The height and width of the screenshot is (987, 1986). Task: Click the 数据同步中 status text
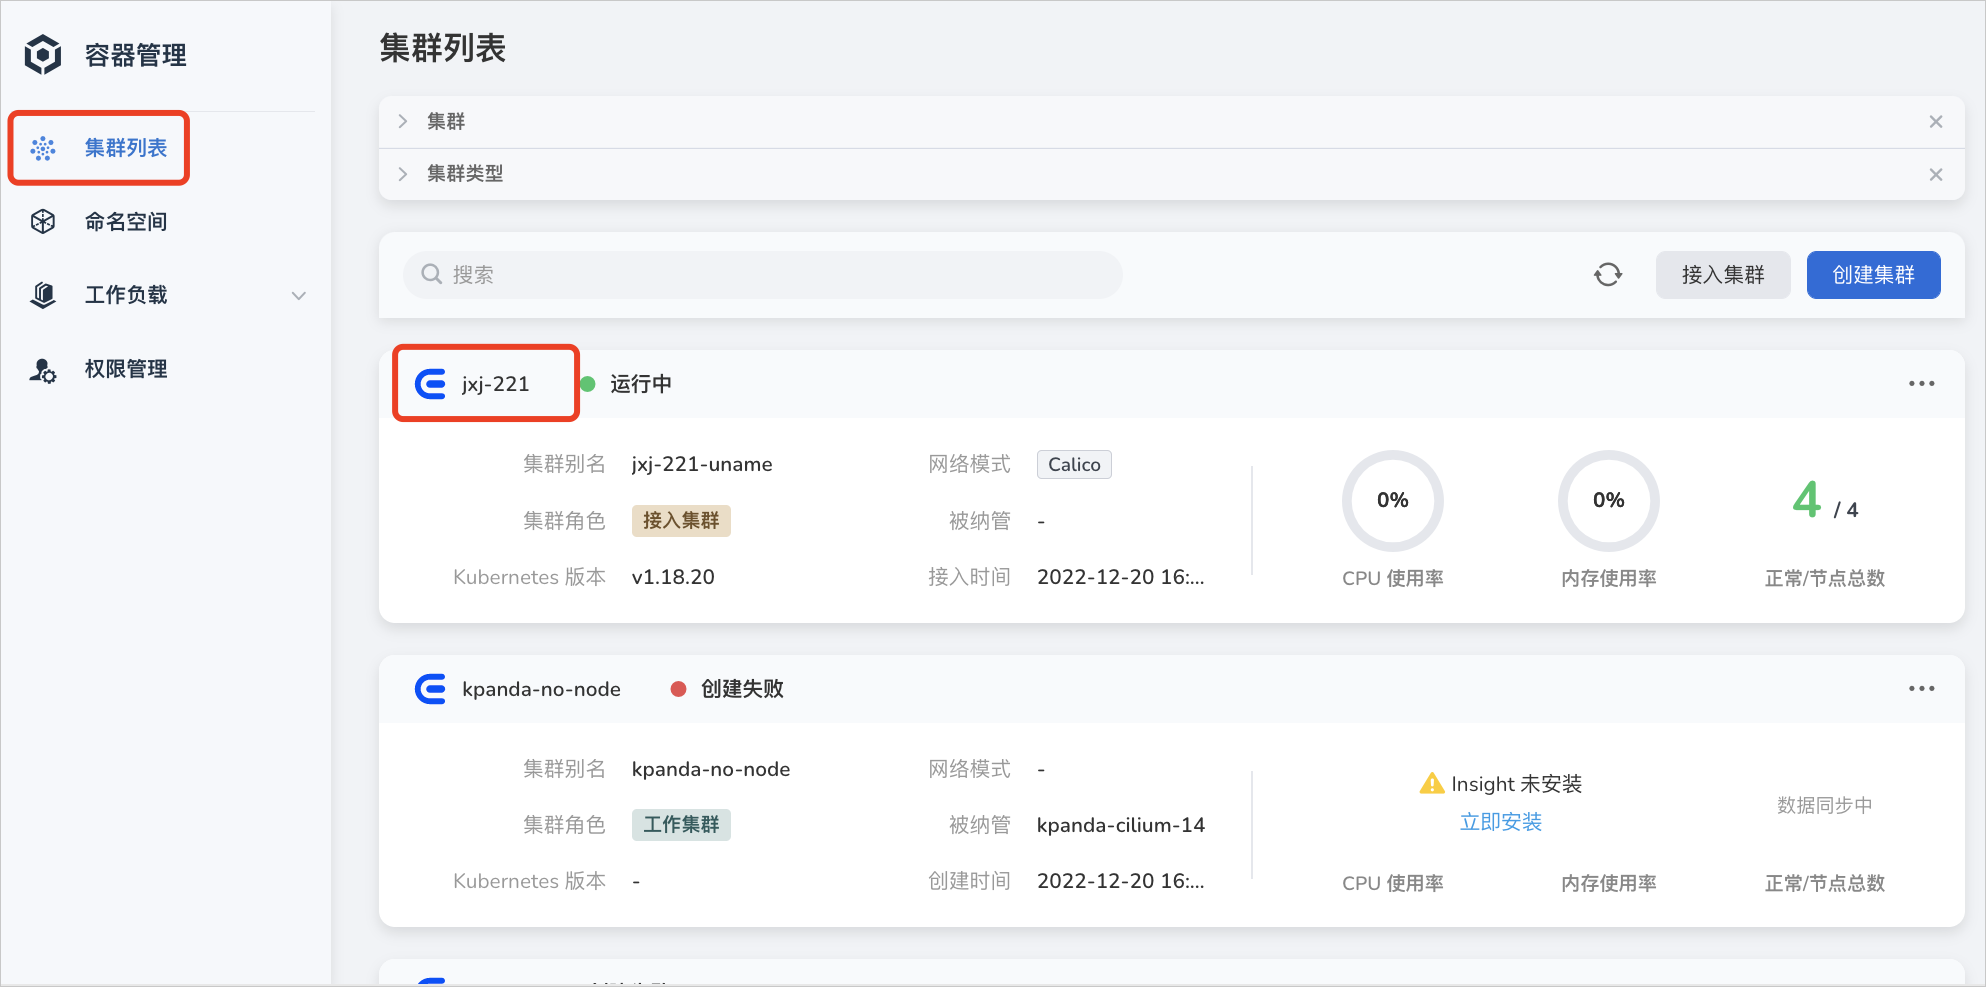(x=1824, y=806)
